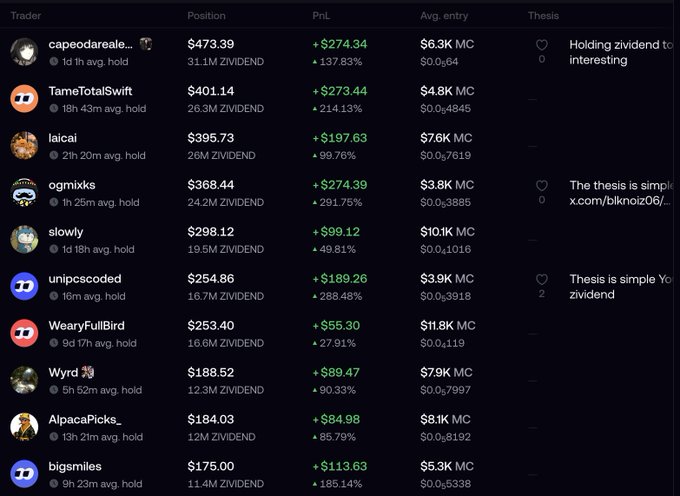
Task: Sort by the Avg. entry column header
Action: point(444,16)
